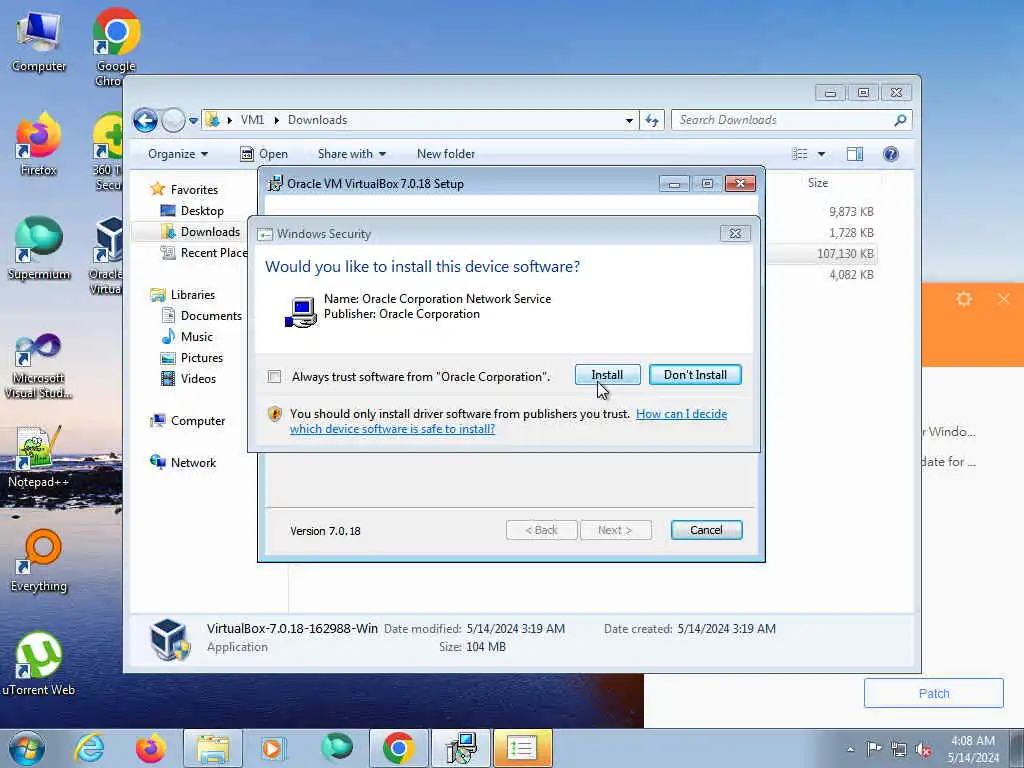This screenshot has height=768, width=1024.
Task: Click the Google Chrome desktop icon
Action: click(x=116, y=47)
